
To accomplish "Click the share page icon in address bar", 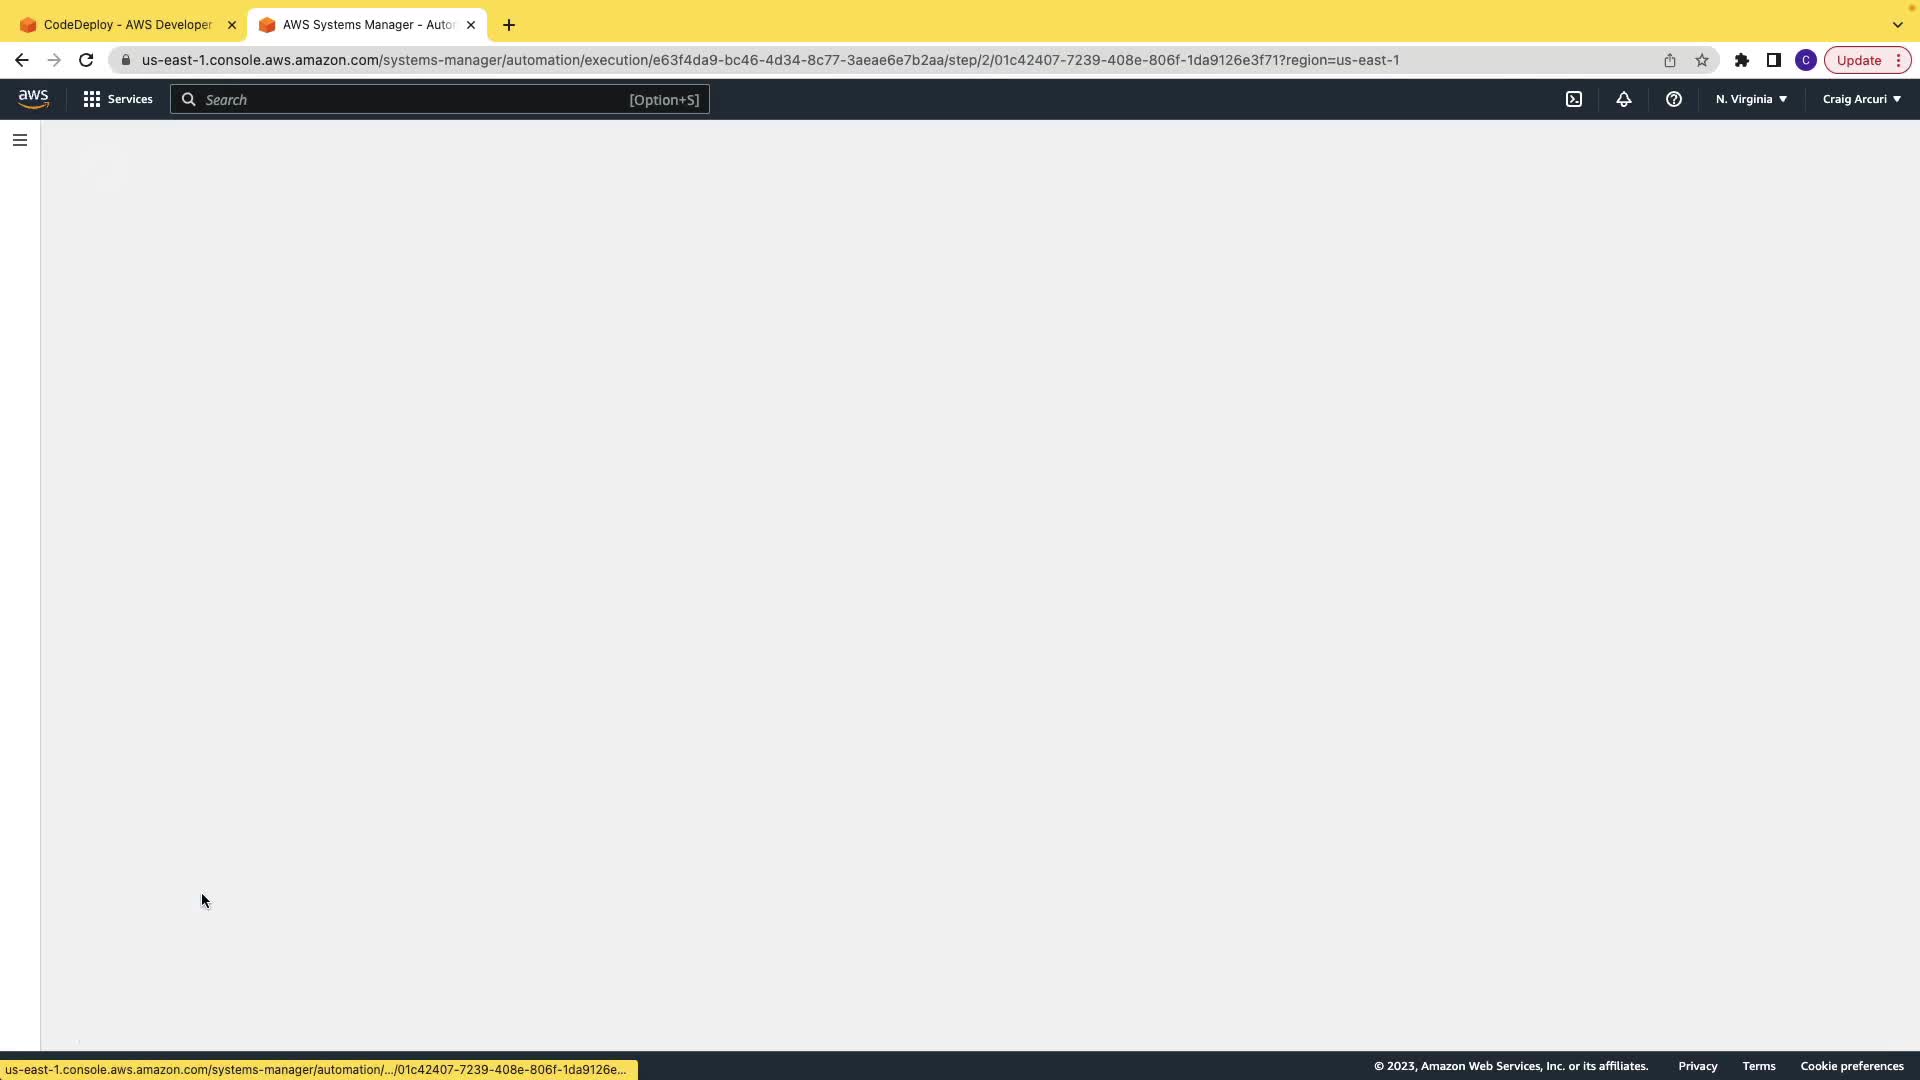I will pyautogui.click(x=1670, y=60).
